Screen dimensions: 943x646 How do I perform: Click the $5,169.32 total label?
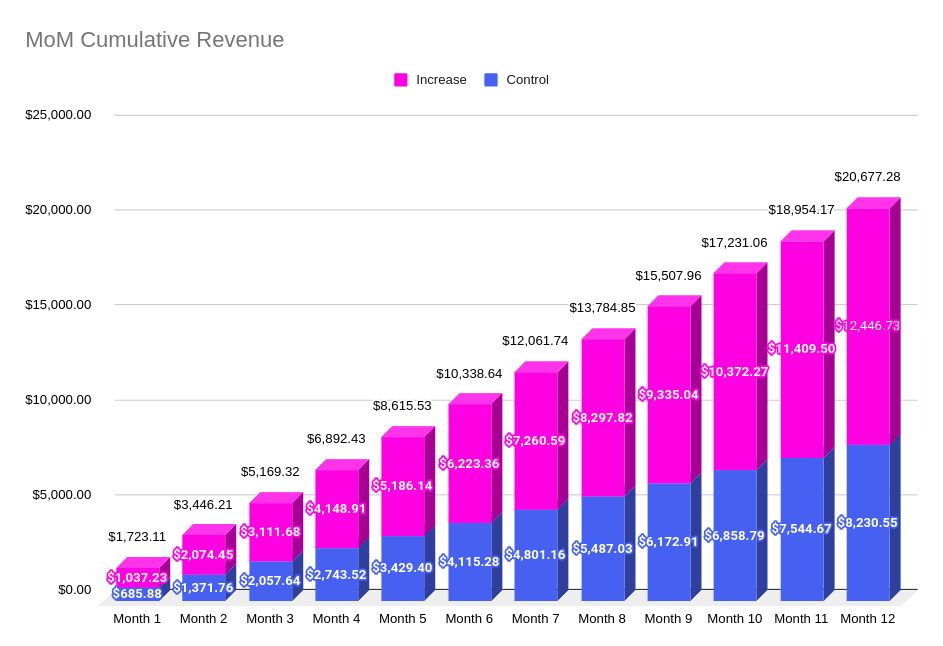click(270, 472)
